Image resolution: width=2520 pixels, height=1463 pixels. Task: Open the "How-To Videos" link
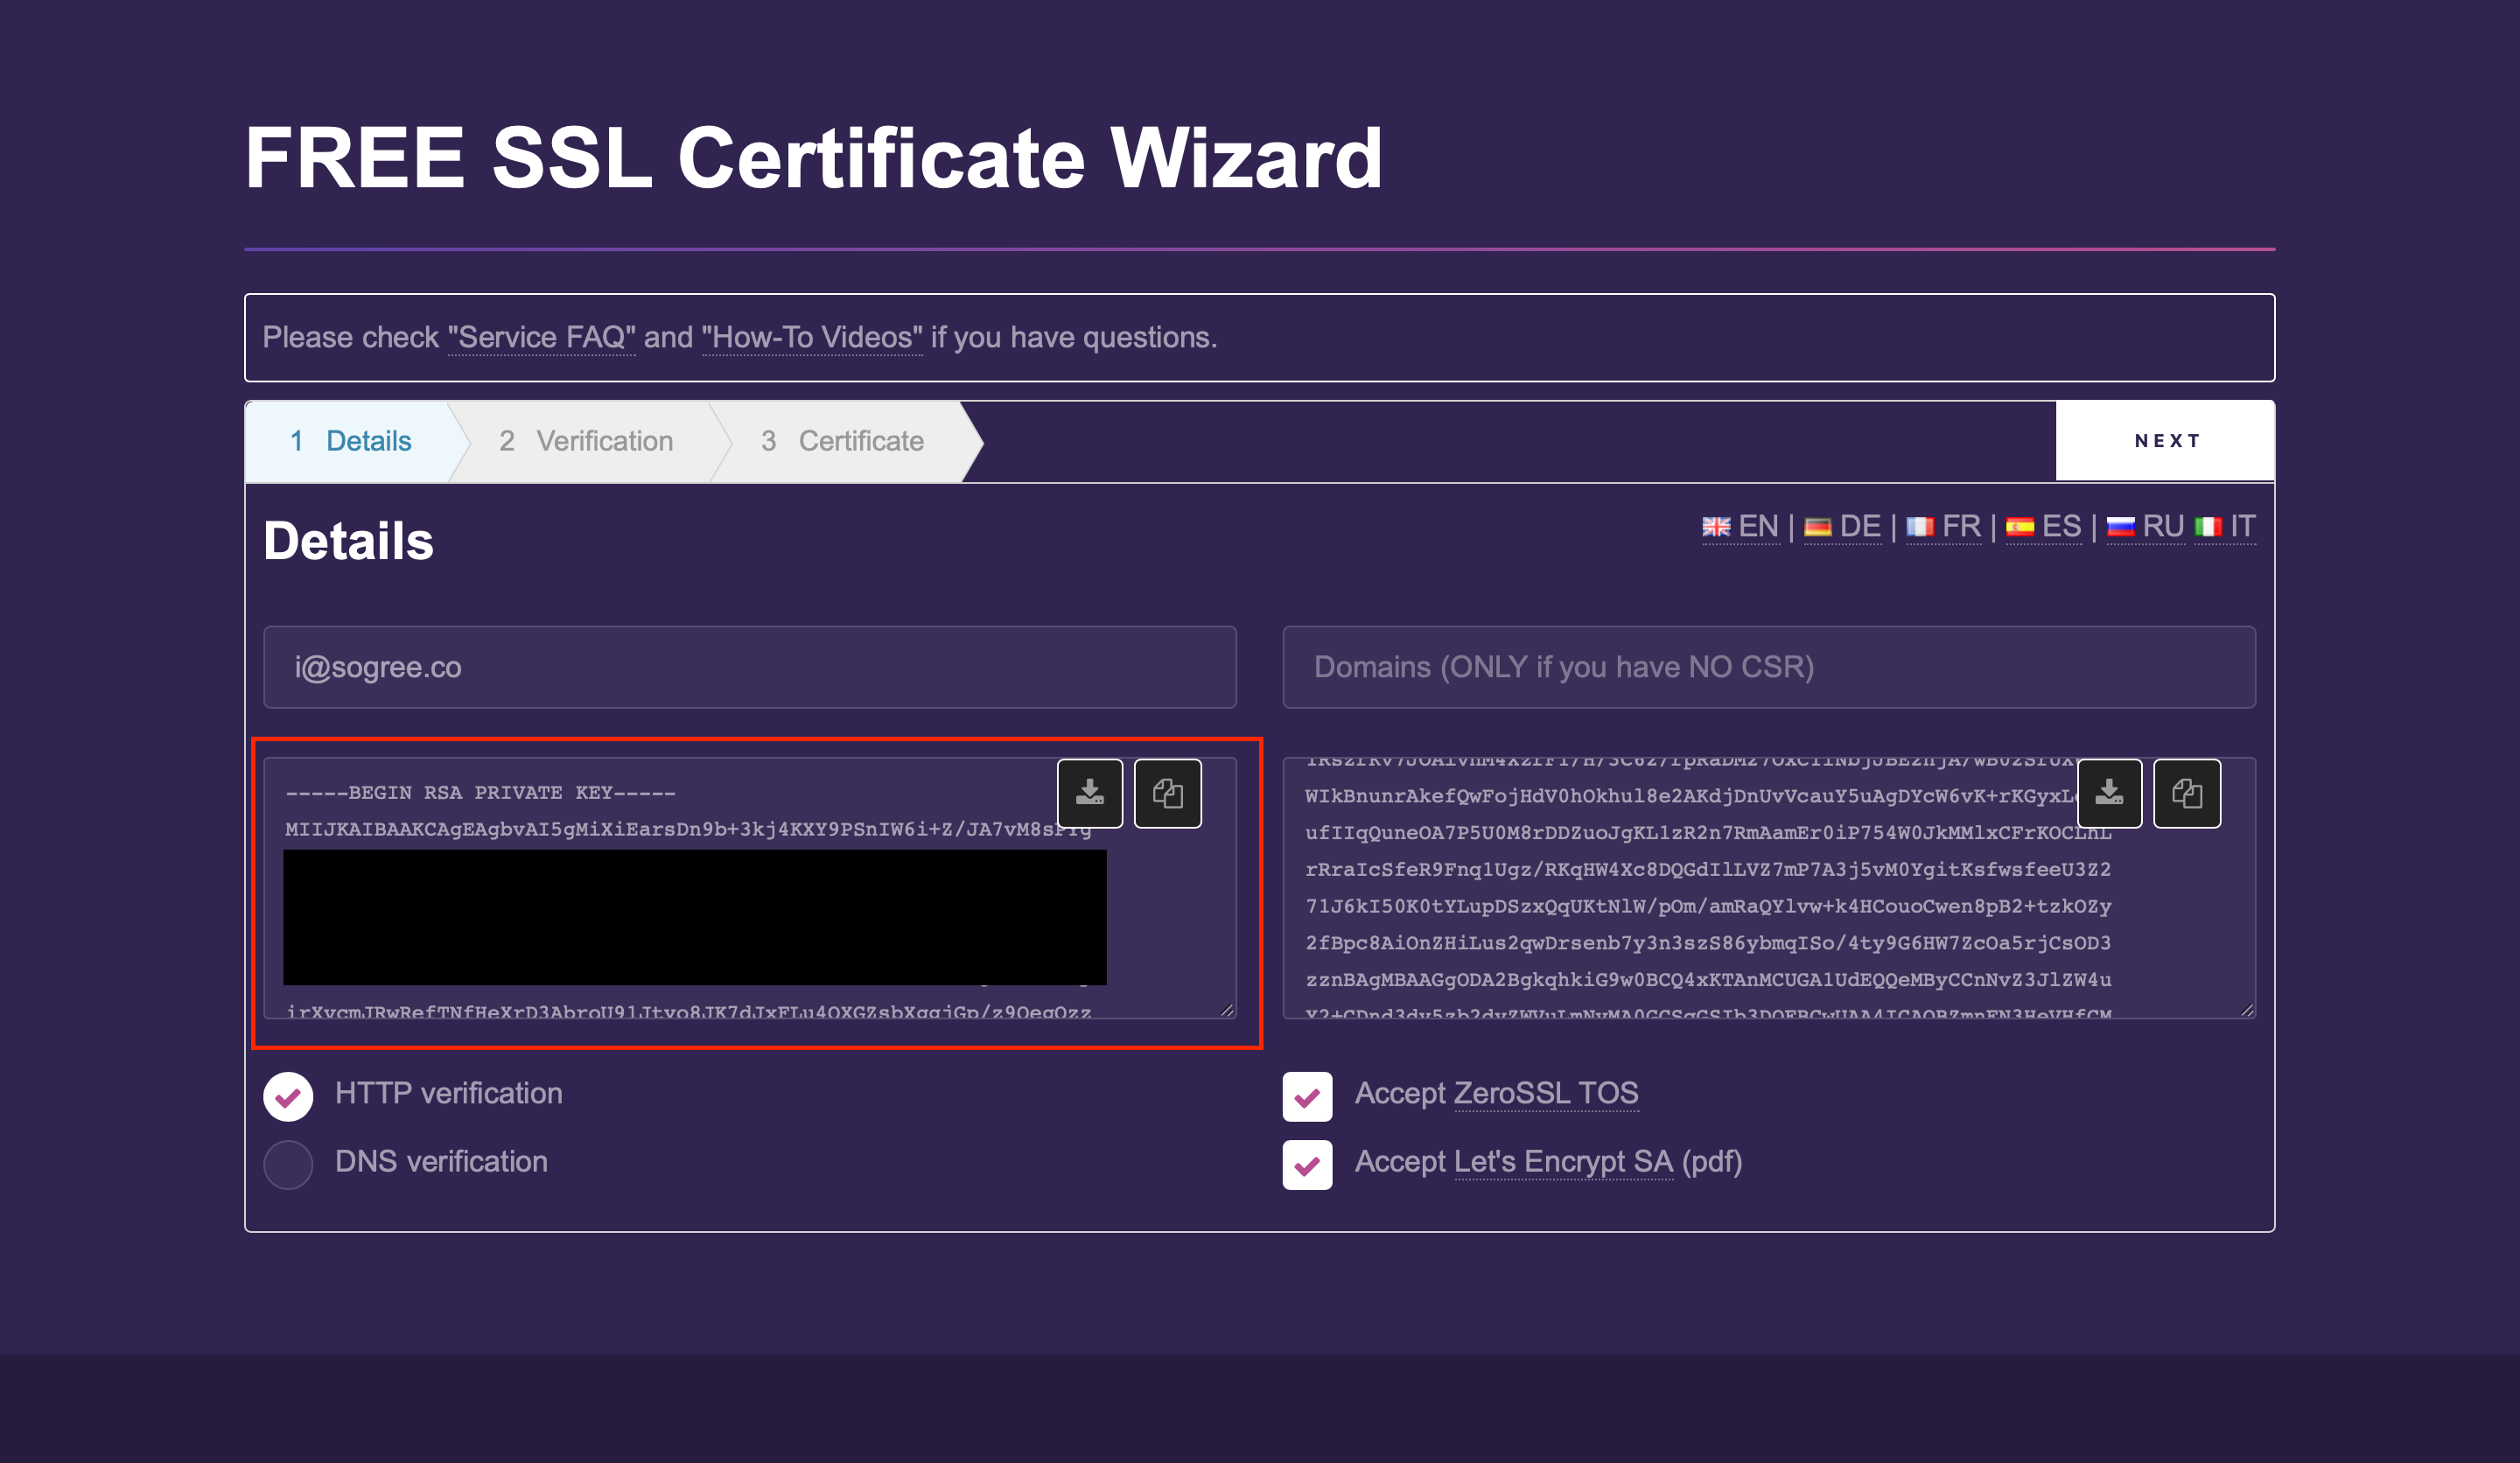[x=812, y=337]
